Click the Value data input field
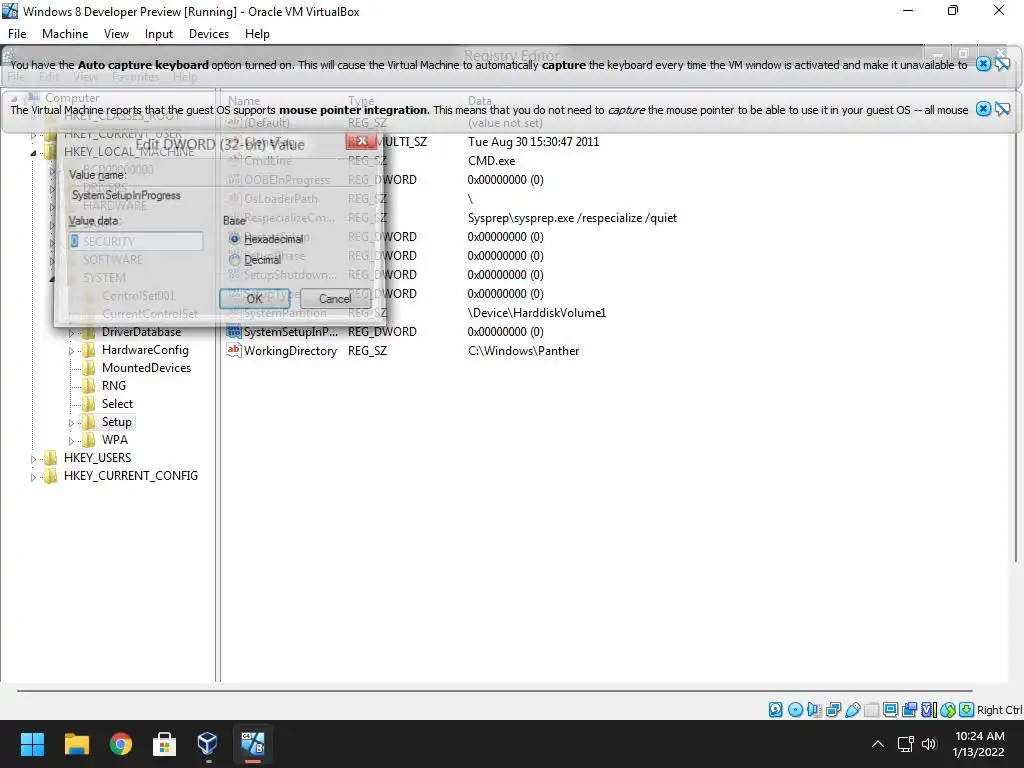This screenshot has width=1024, height=768. click(136, 241)
